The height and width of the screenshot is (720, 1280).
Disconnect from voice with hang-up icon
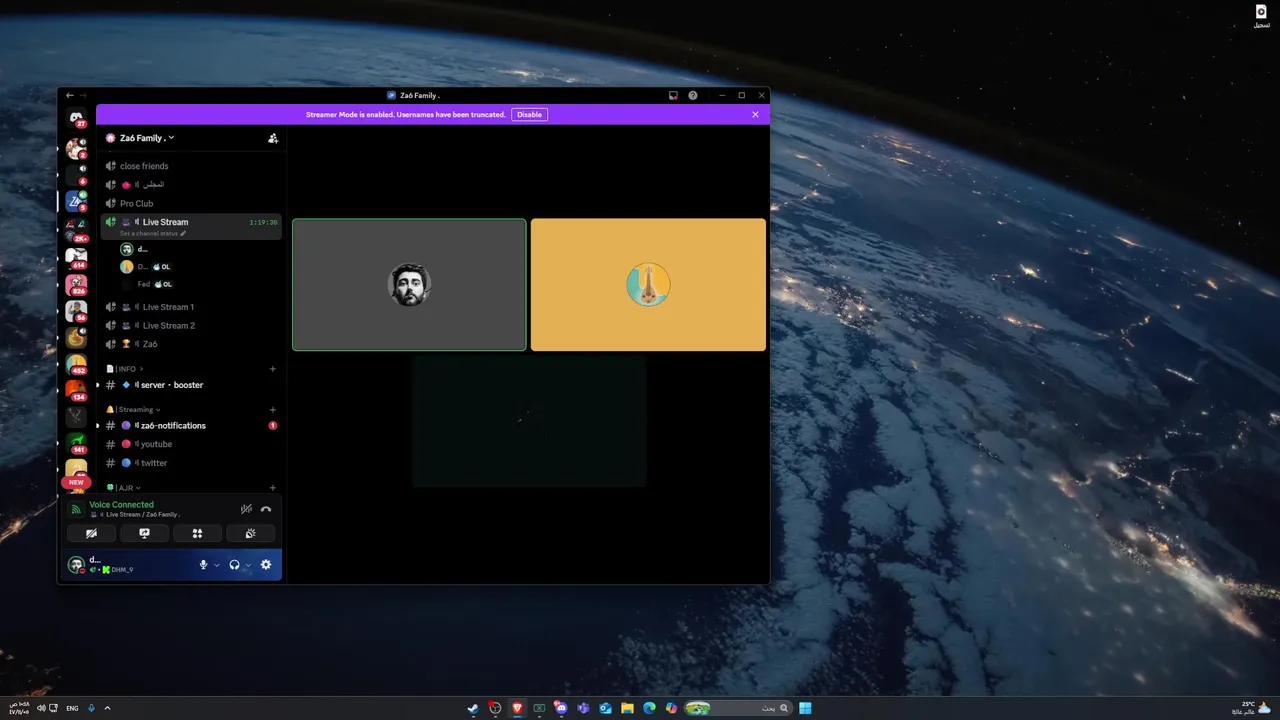click(x=266, y=509)
